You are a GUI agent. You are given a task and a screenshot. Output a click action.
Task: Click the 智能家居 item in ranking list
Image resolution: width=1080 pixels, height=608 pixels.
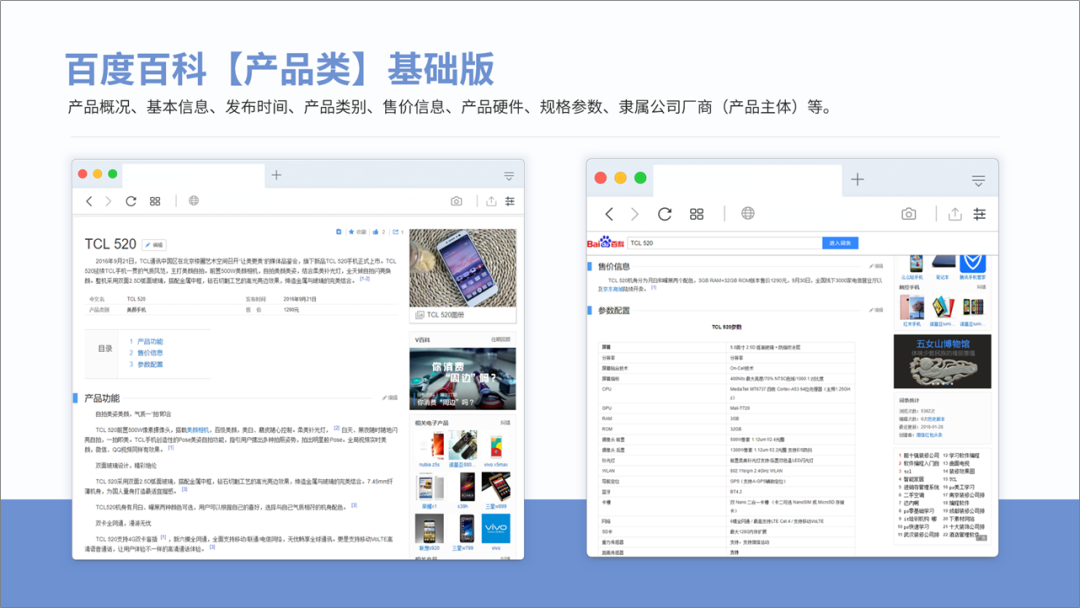click(914, 479)
